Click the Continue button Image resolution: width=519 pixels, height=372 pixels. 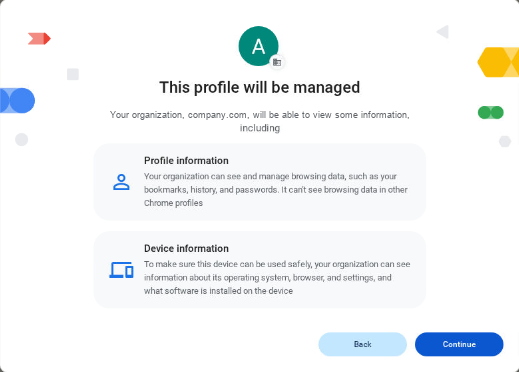459,344
